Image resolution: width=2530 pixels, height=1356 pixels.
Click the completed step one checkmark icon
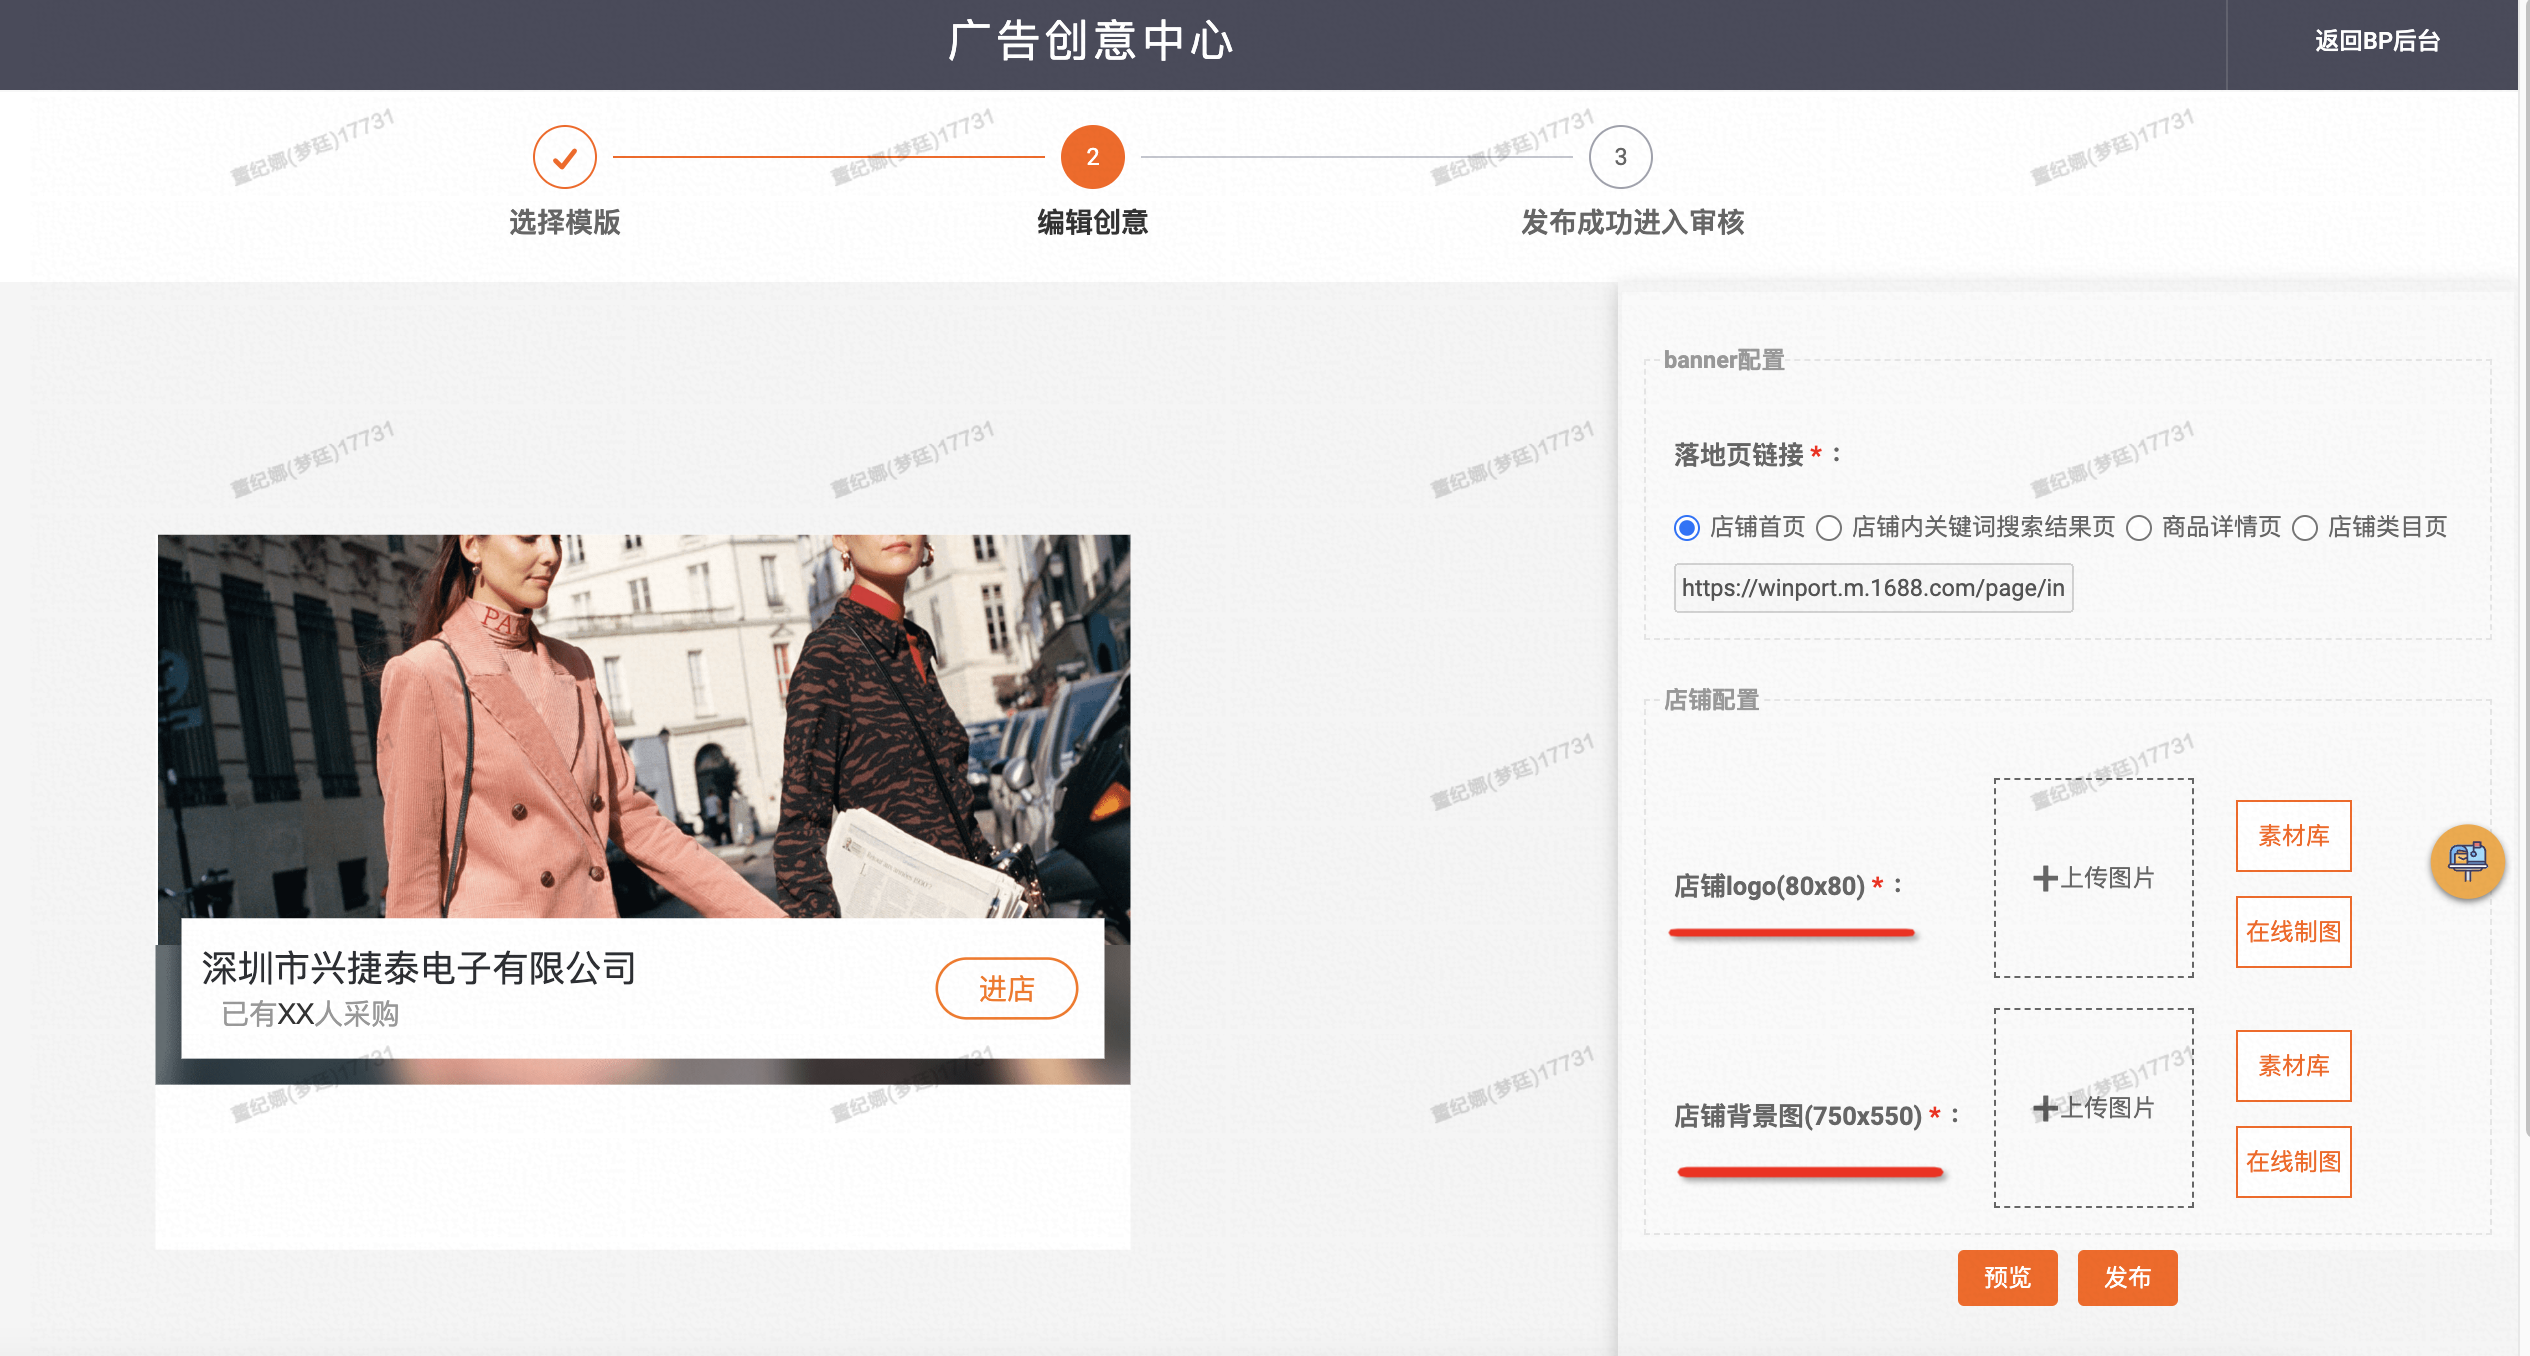(x=564, y=157)
